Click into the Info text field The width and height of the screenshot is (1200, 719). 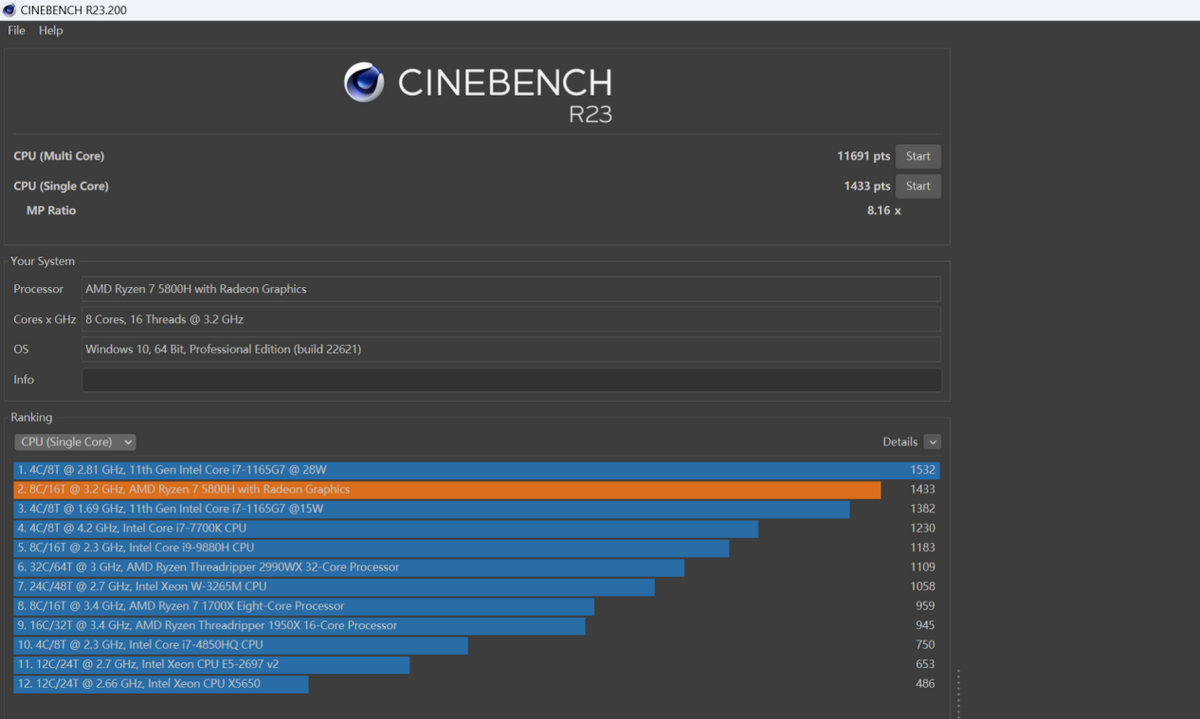(x=511, y=380)
